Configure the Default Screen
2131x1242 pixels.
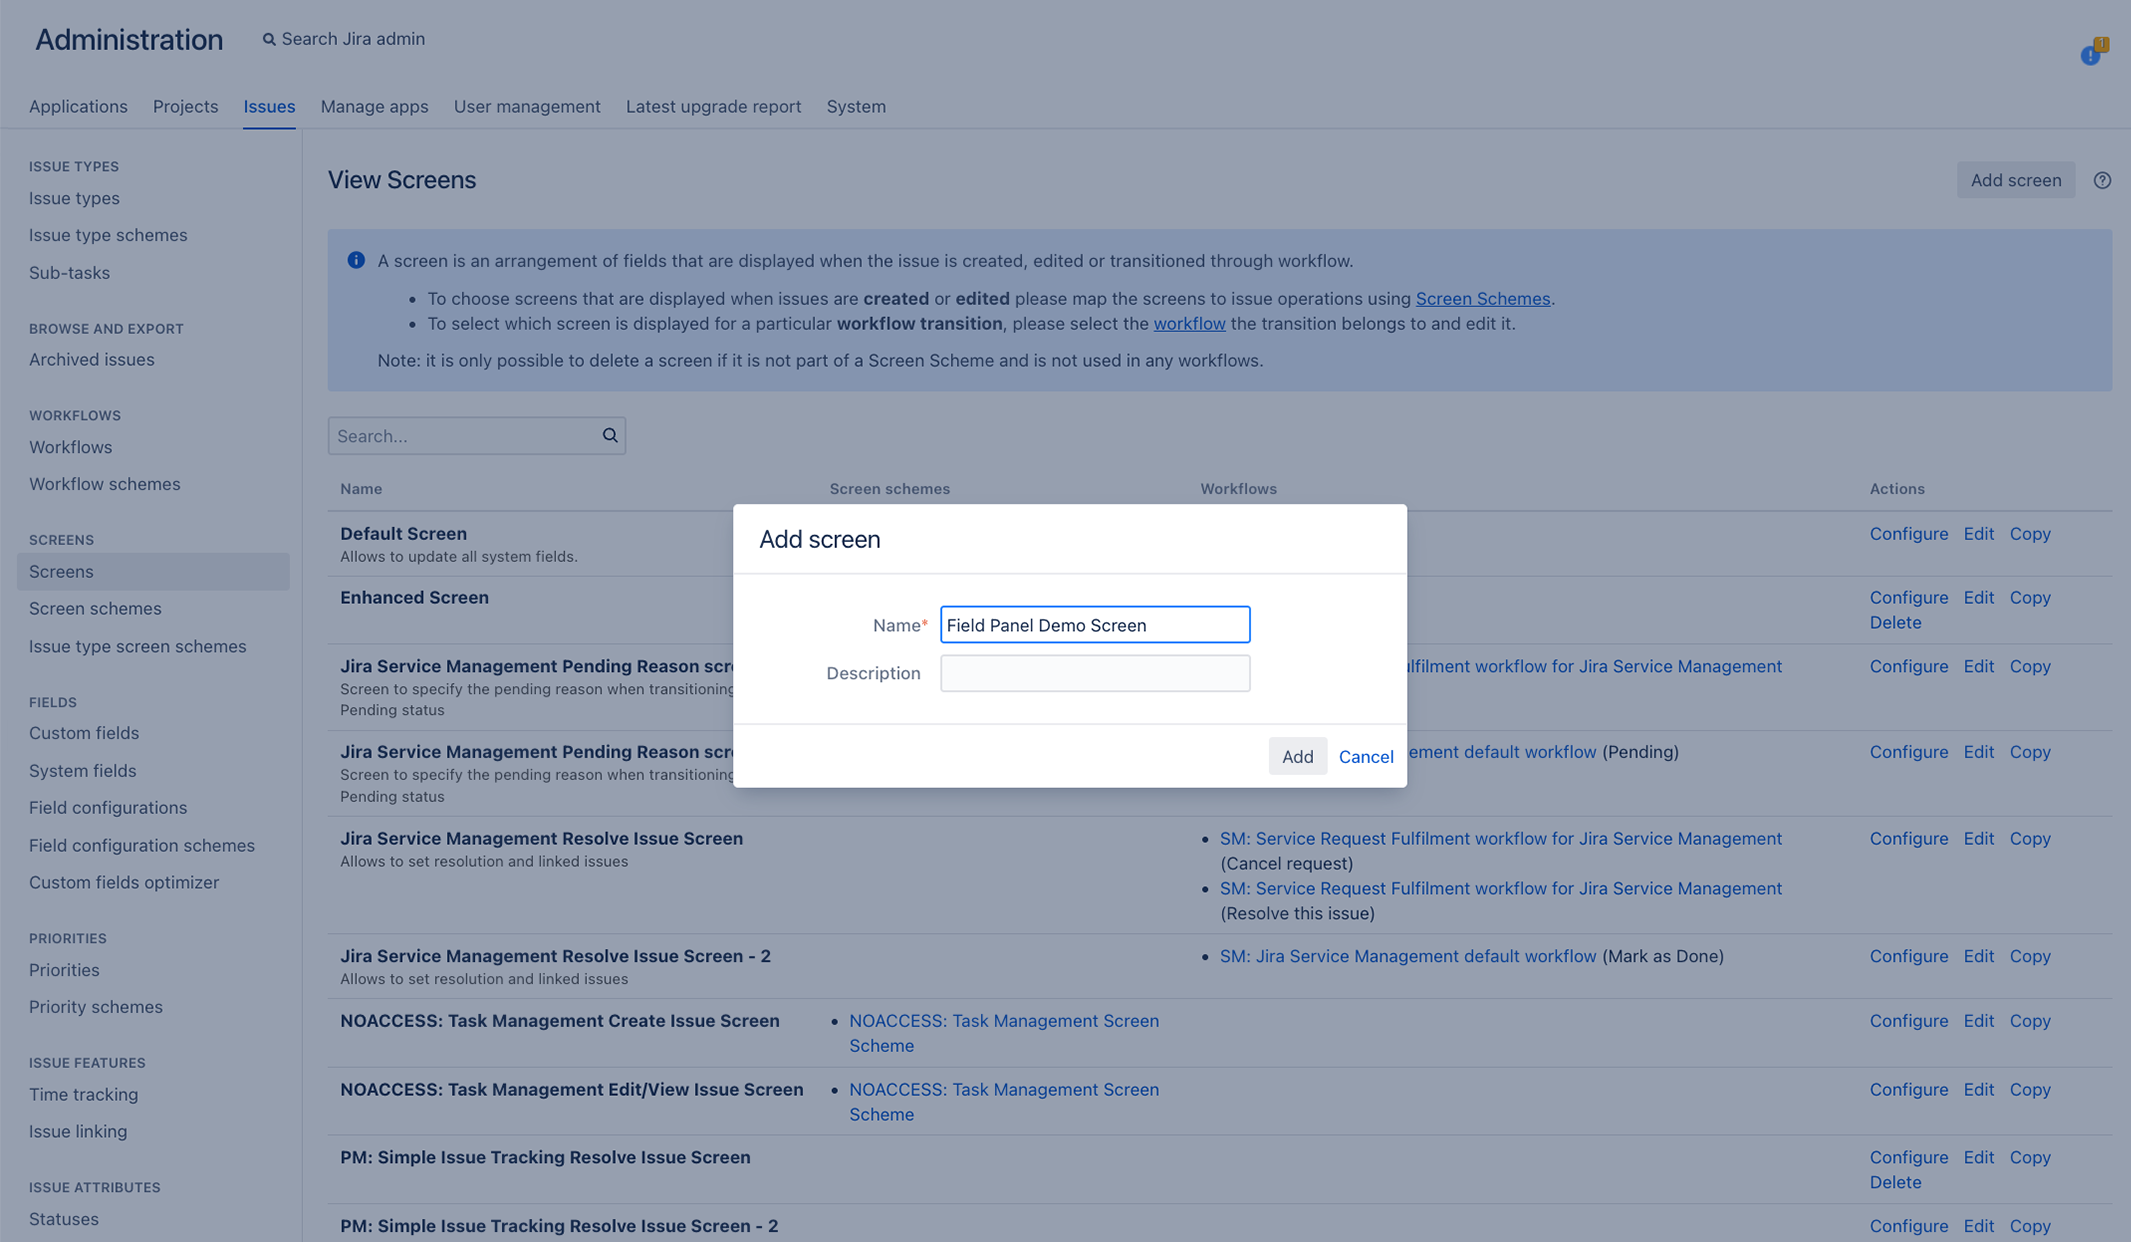(1908, 533)
